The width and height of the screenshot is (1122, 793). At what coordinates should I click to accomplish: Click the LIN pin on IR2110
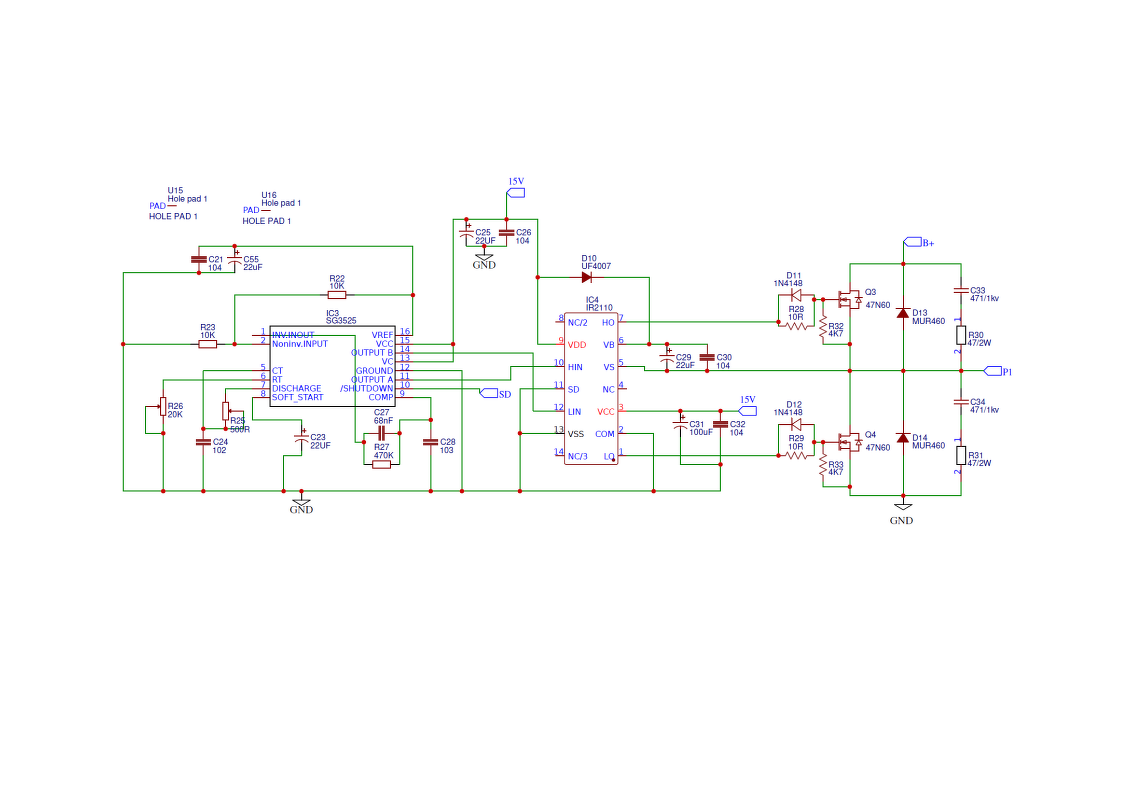tap(570, 412)
